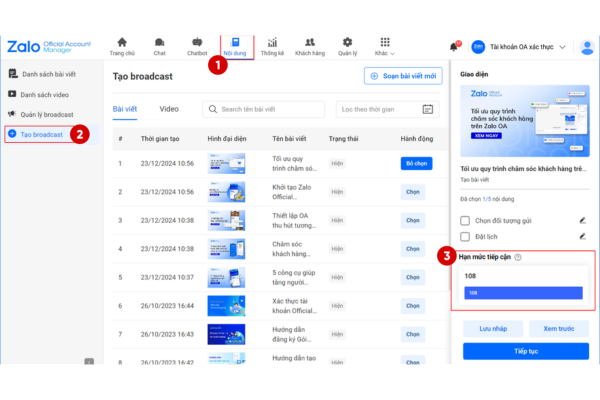600x400 pixels.
Task: Open thumbnail of Xác thực tài khoản article
Action: click(x=226, y=305)
